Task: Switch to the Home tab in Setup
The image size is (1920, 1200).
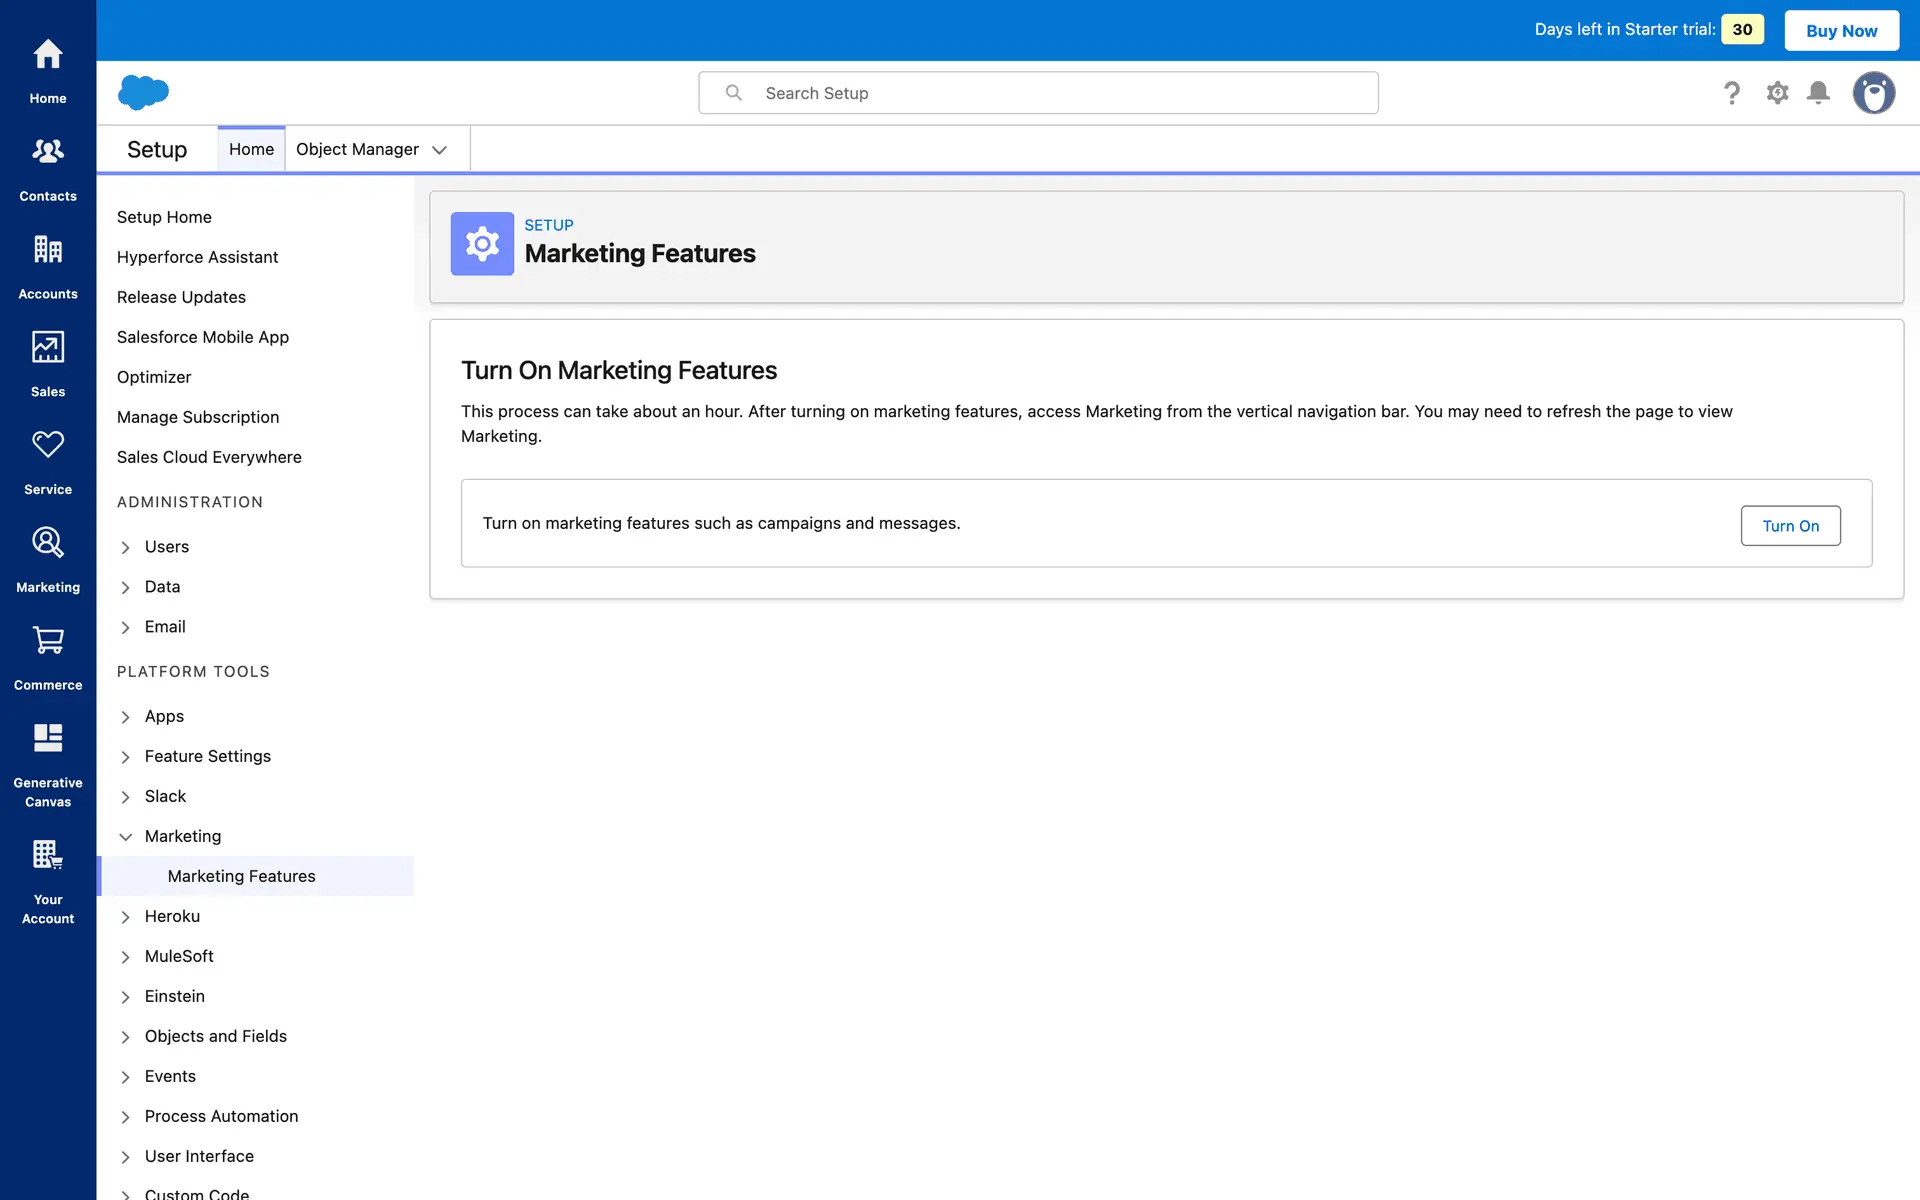Action: pos(251,149)
